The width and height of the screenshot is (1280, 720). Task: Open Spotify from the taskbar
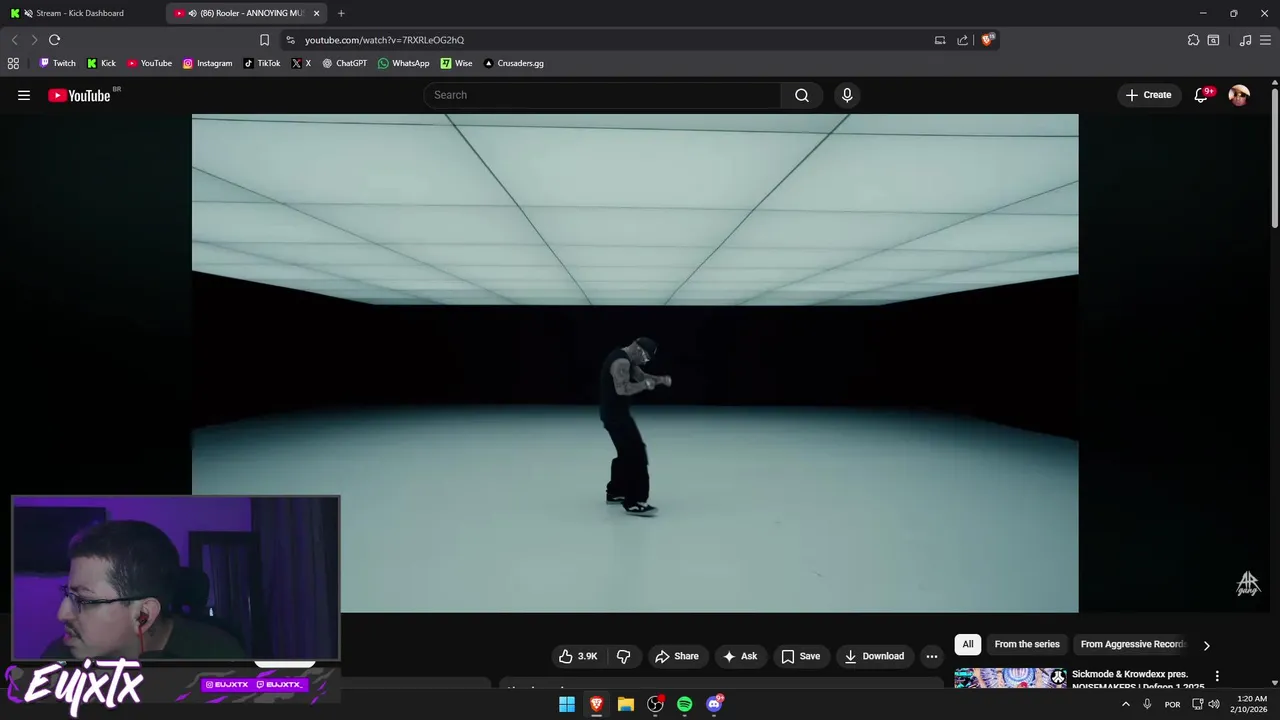(684, 704)
